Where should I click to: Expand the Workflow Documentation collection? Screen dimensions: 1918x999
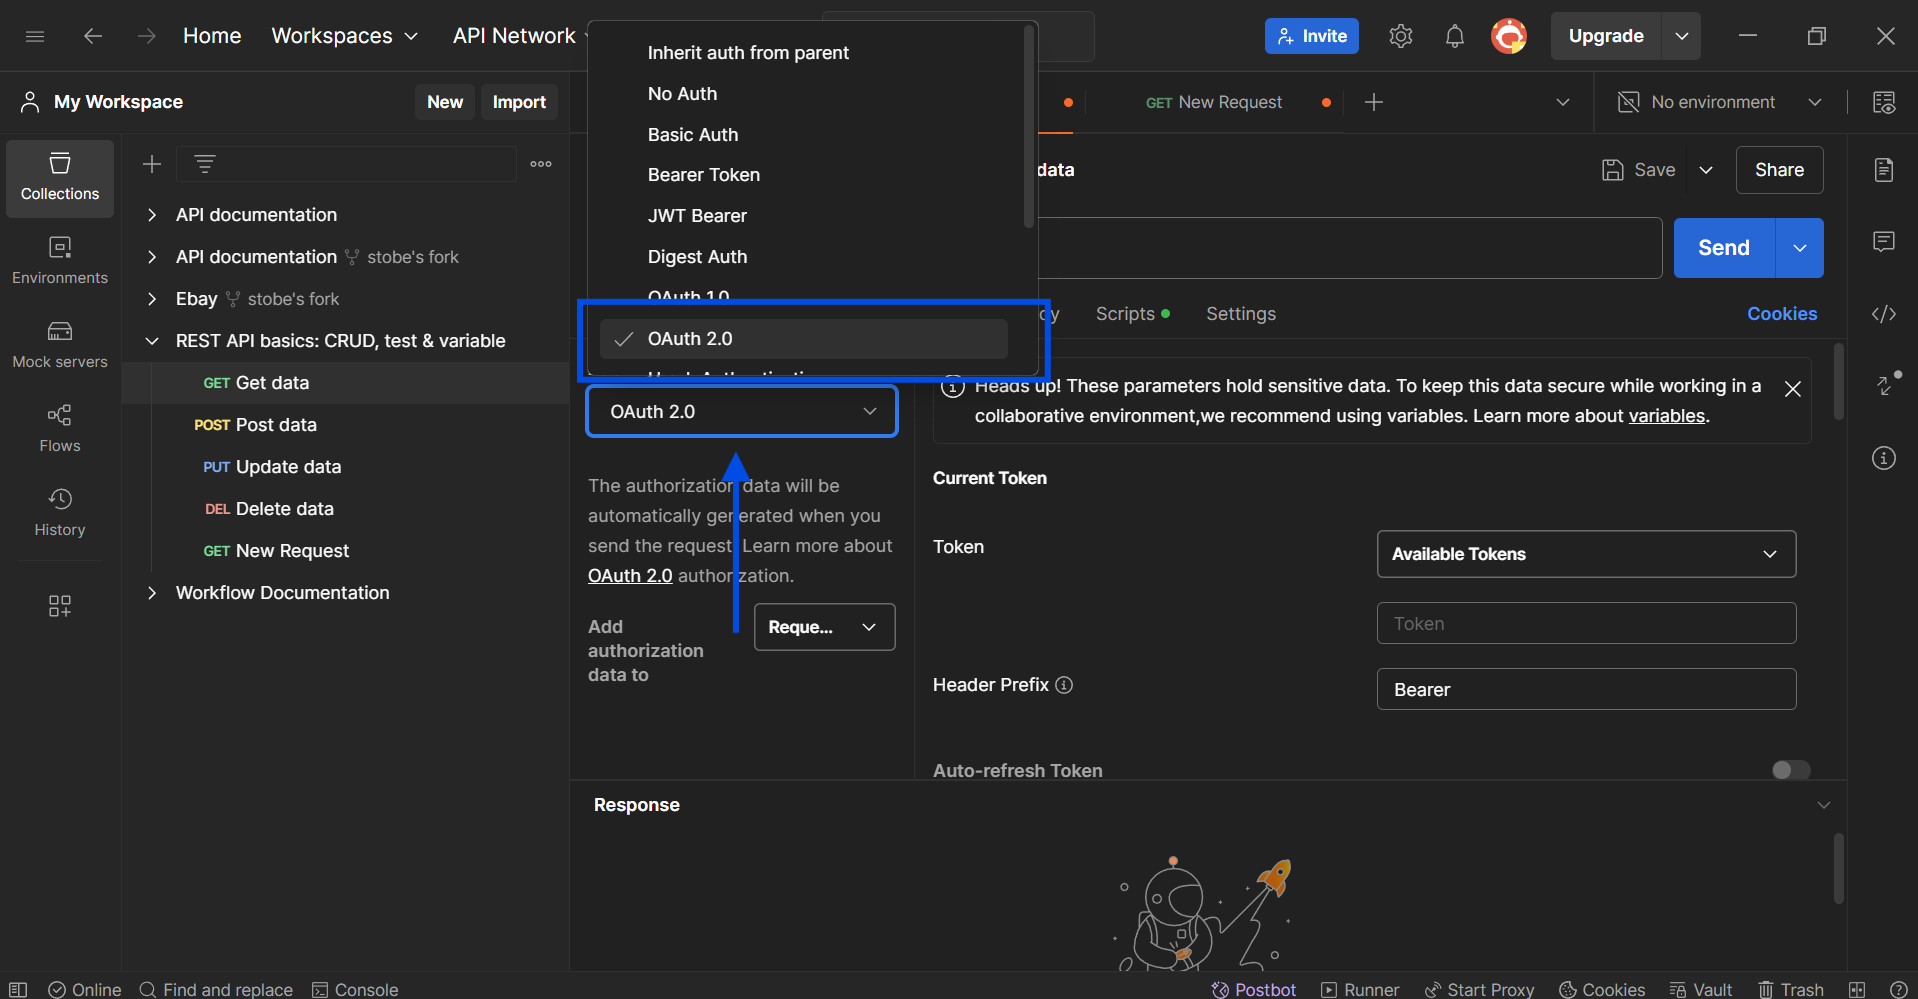(152, 593)
